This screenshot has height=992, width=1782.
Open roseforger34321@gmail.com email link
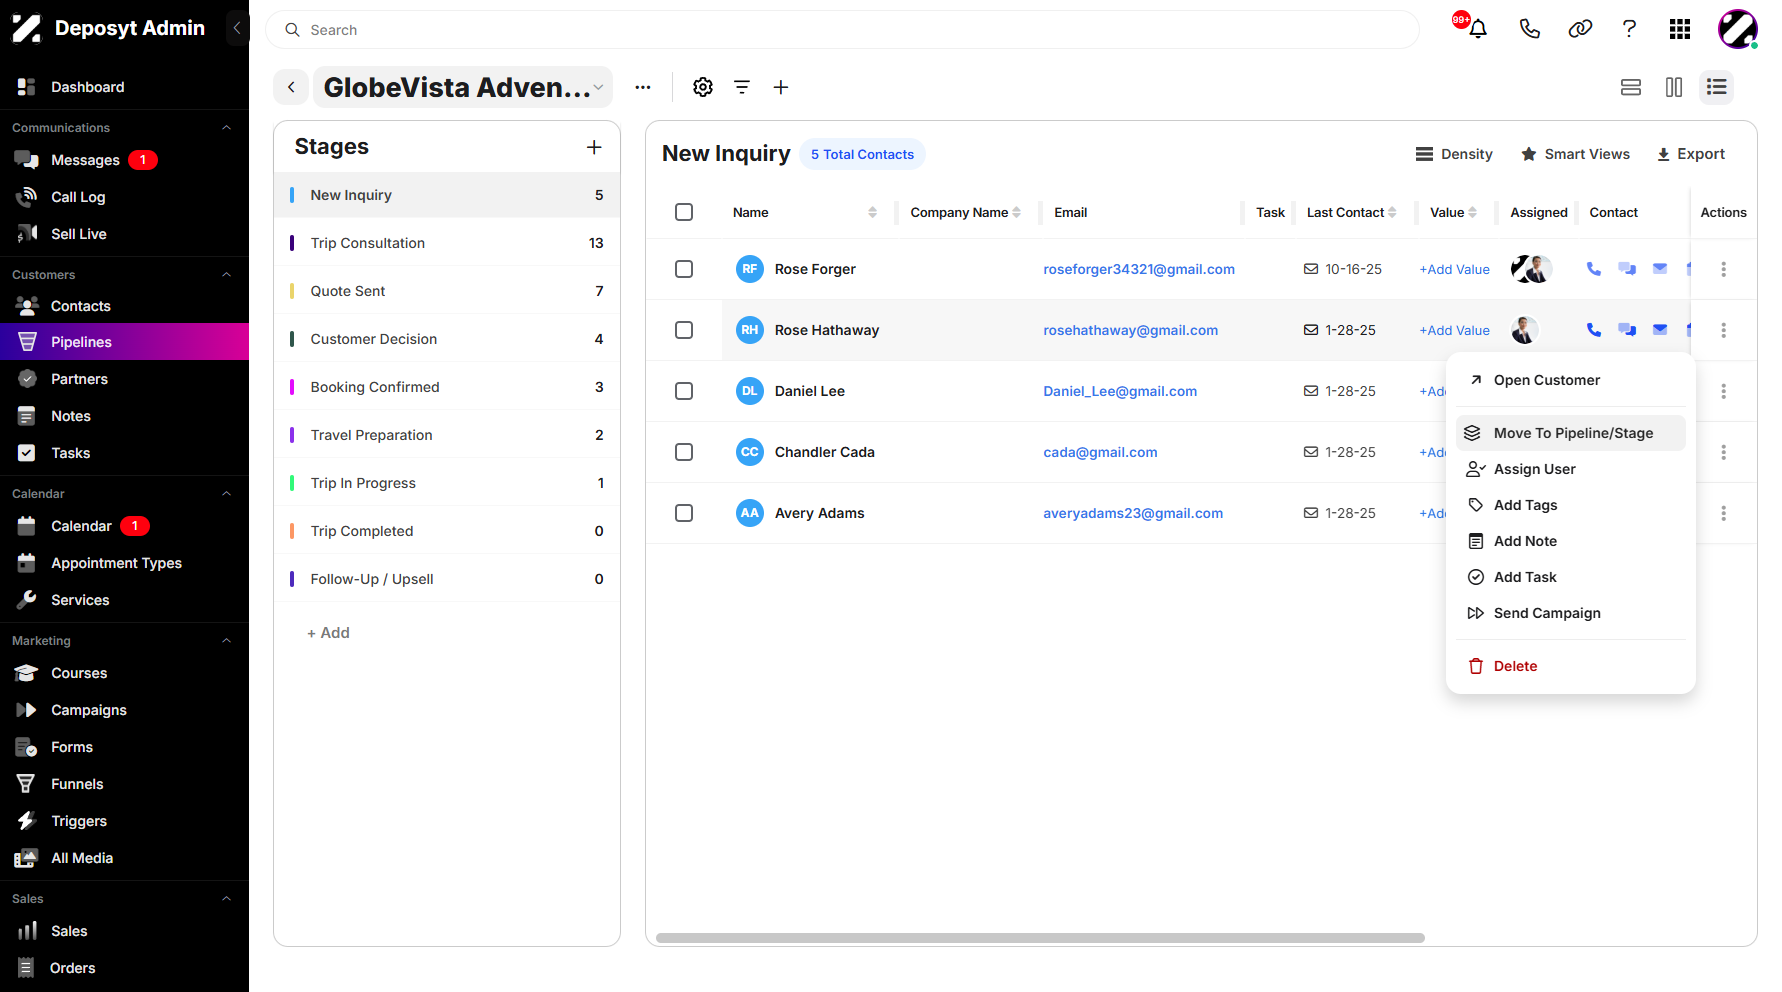(1139, 269)
